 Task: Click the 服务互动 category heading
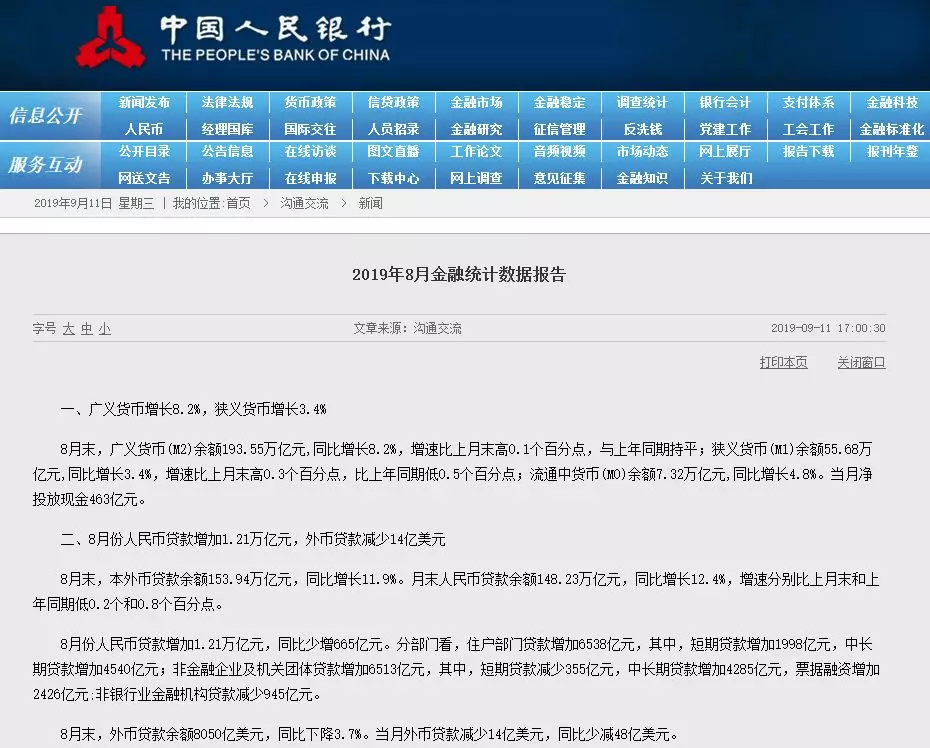tap(46, 165)
